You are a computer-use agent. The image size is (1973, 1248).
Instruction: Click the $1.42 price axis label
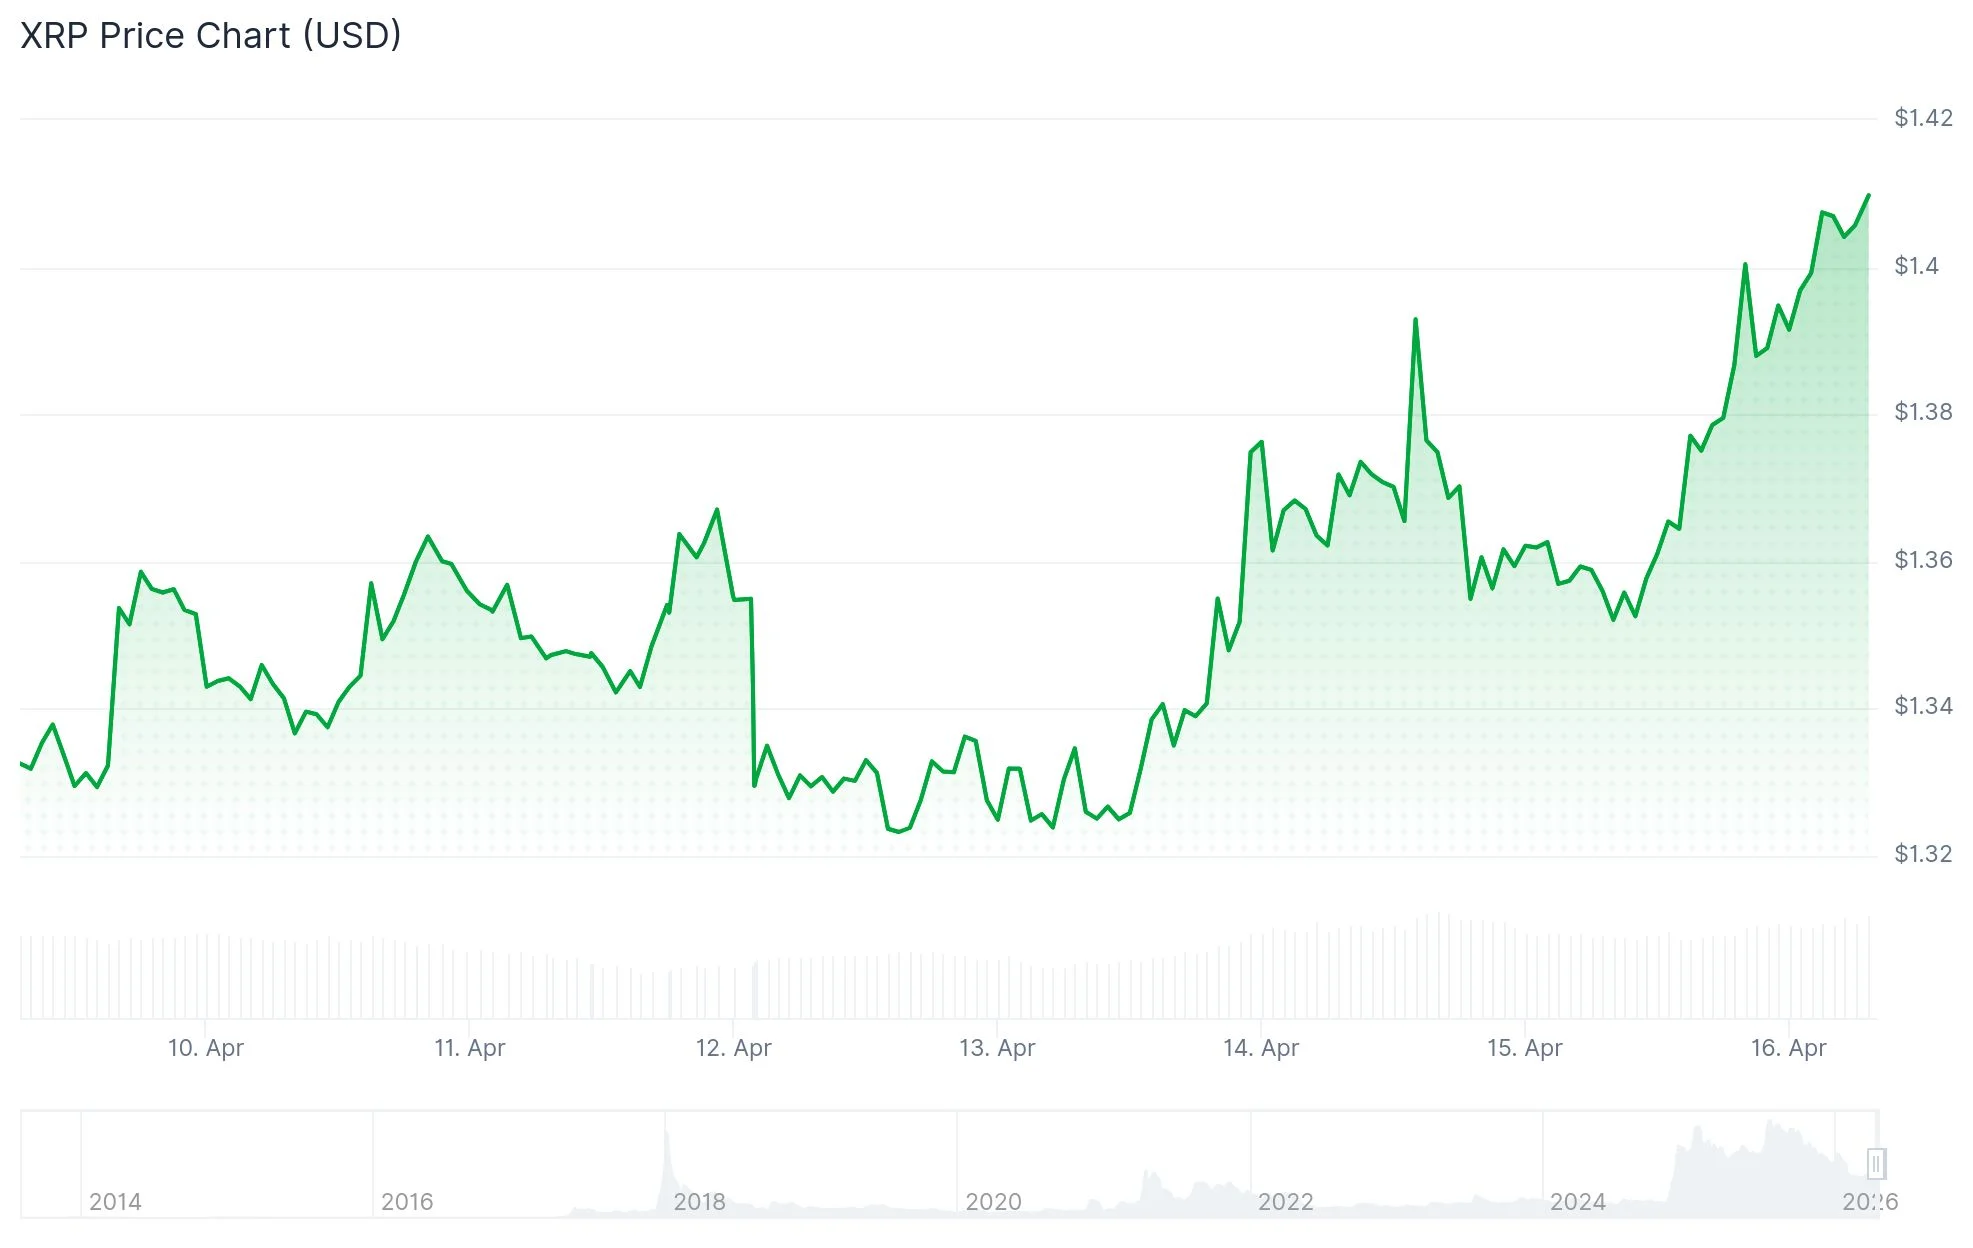click(1923, 118)
